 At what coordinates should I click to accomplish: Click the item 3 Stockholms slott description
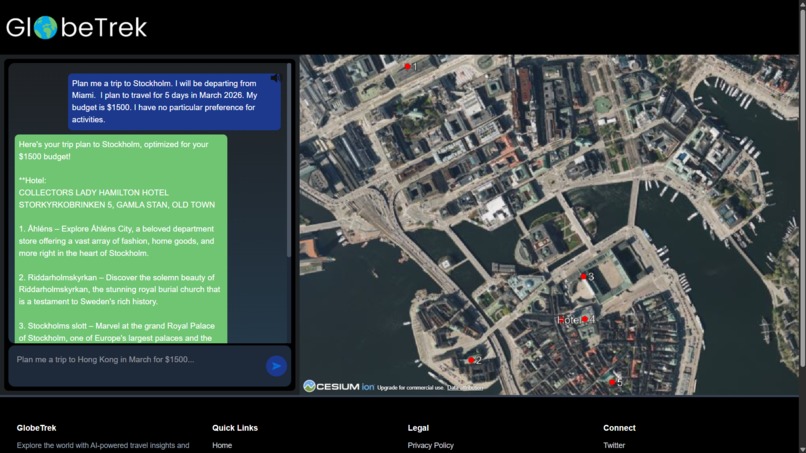(x=117, y=332)
